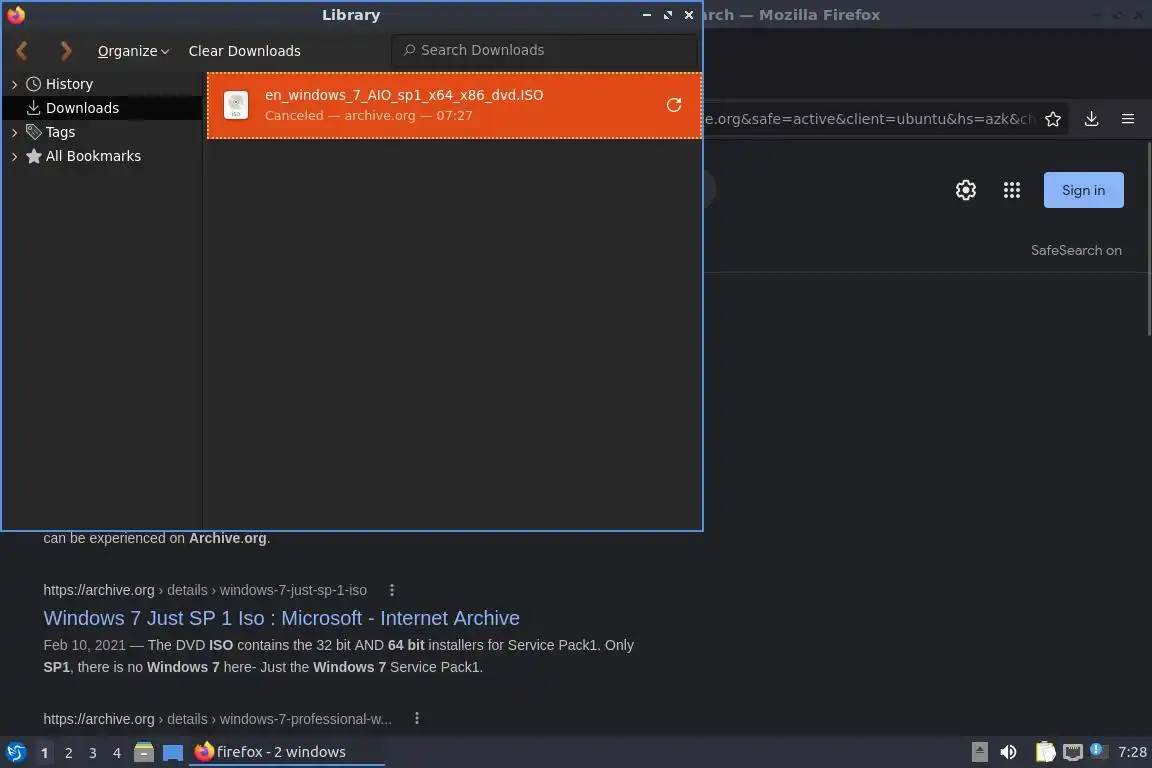Open the volume control tray icon

click(1008, 752)
